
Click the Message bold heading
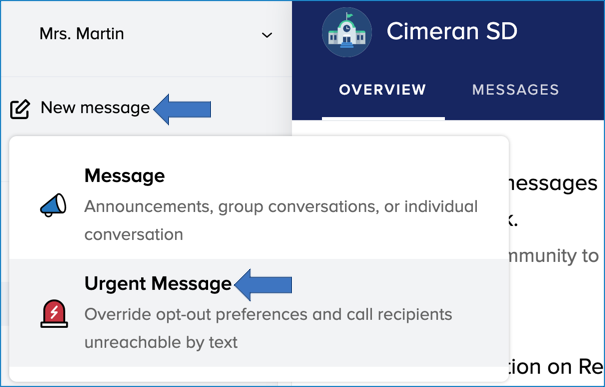(x=125, y=176)
